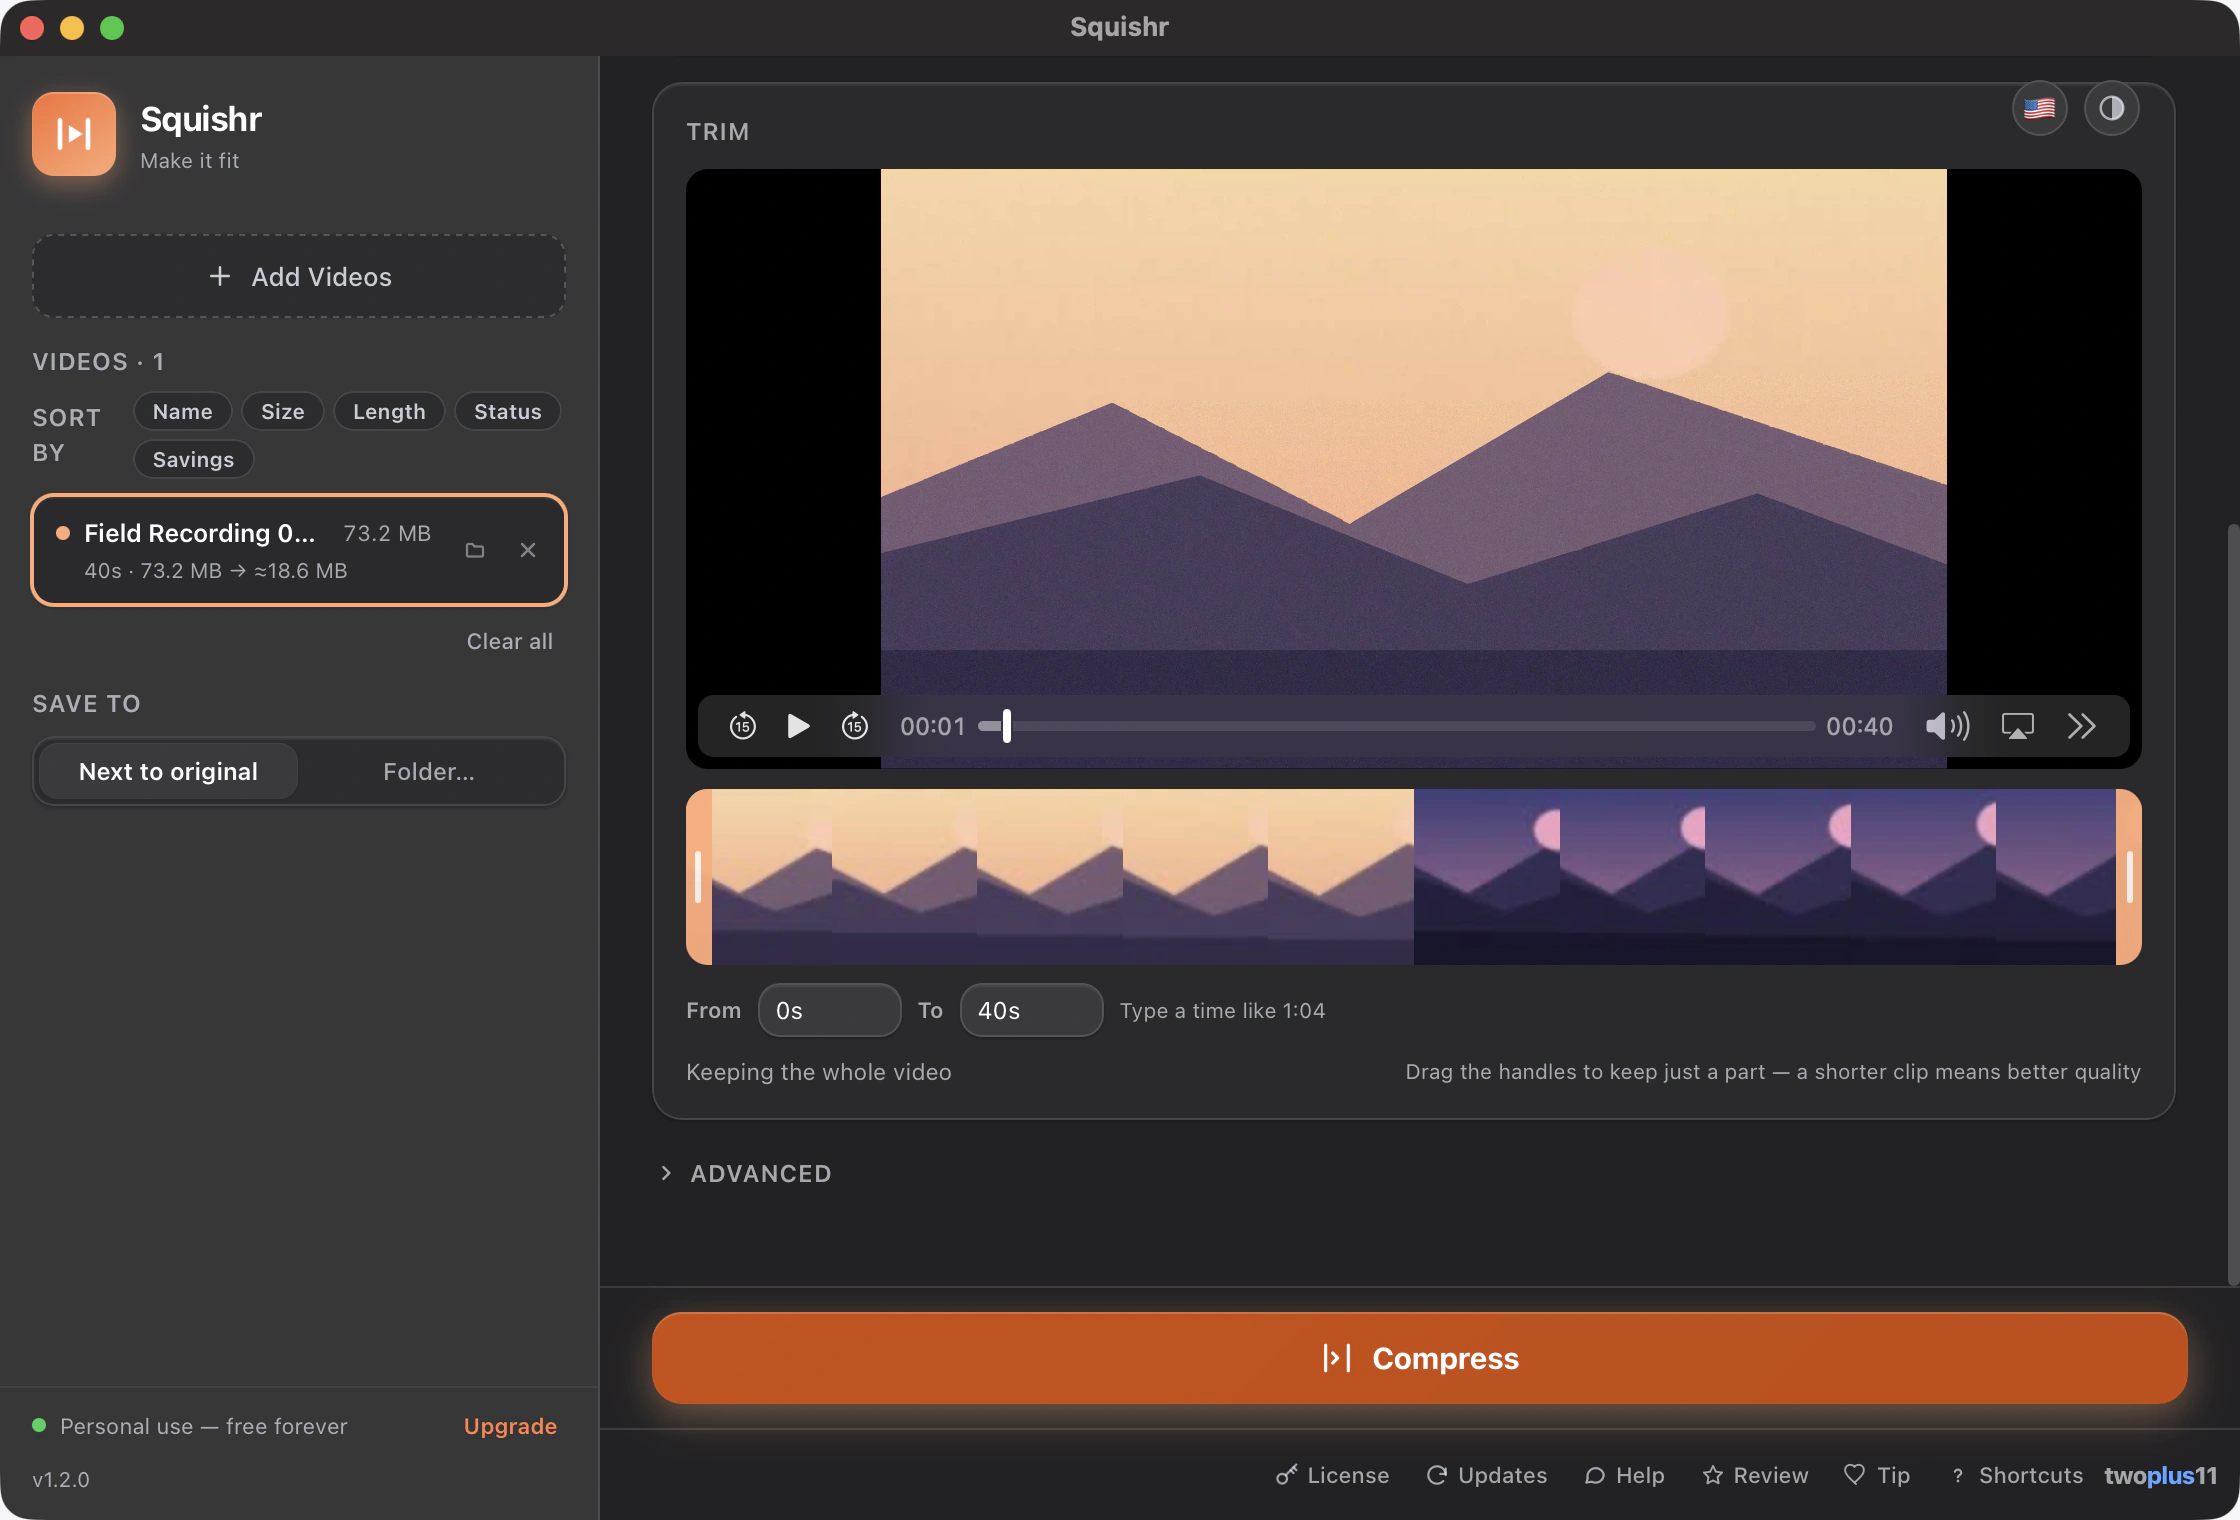
Task: Zoom the Squishr window with green button
Action: pyautogui.click(x=112, y=27)
